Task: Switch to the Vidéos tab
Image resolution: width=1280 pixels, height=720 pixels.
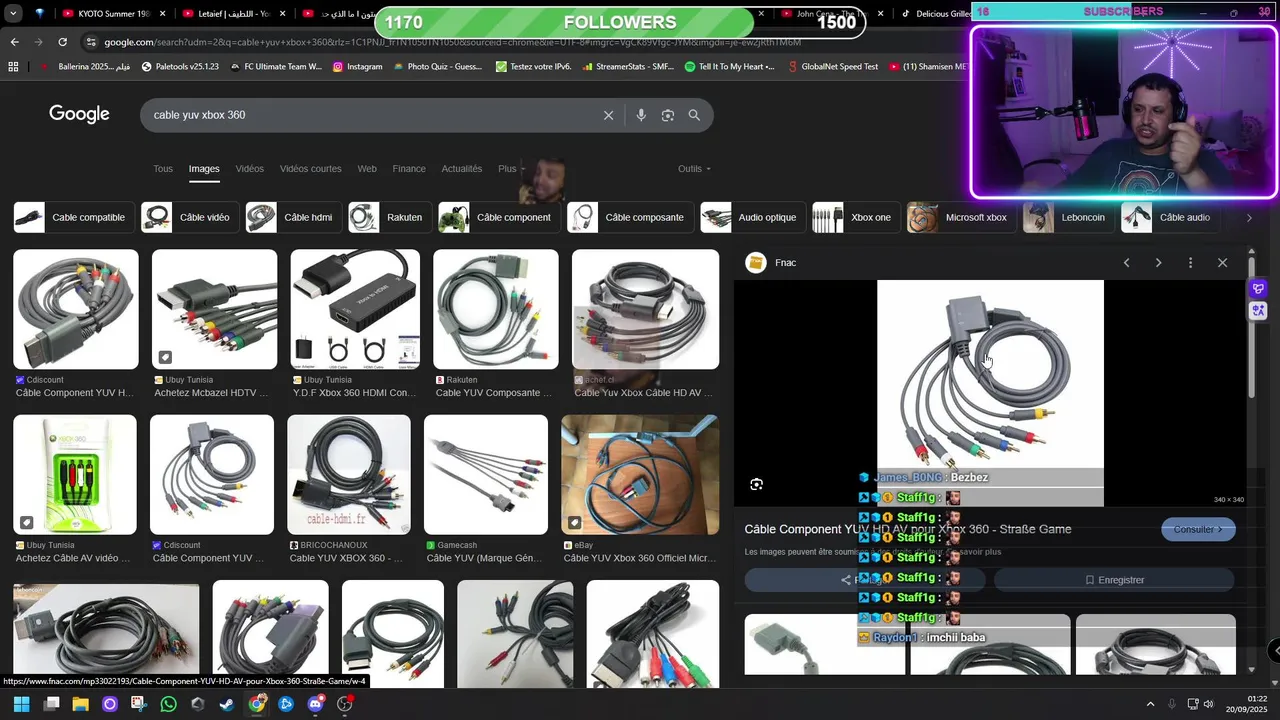Action: [250, 169]
